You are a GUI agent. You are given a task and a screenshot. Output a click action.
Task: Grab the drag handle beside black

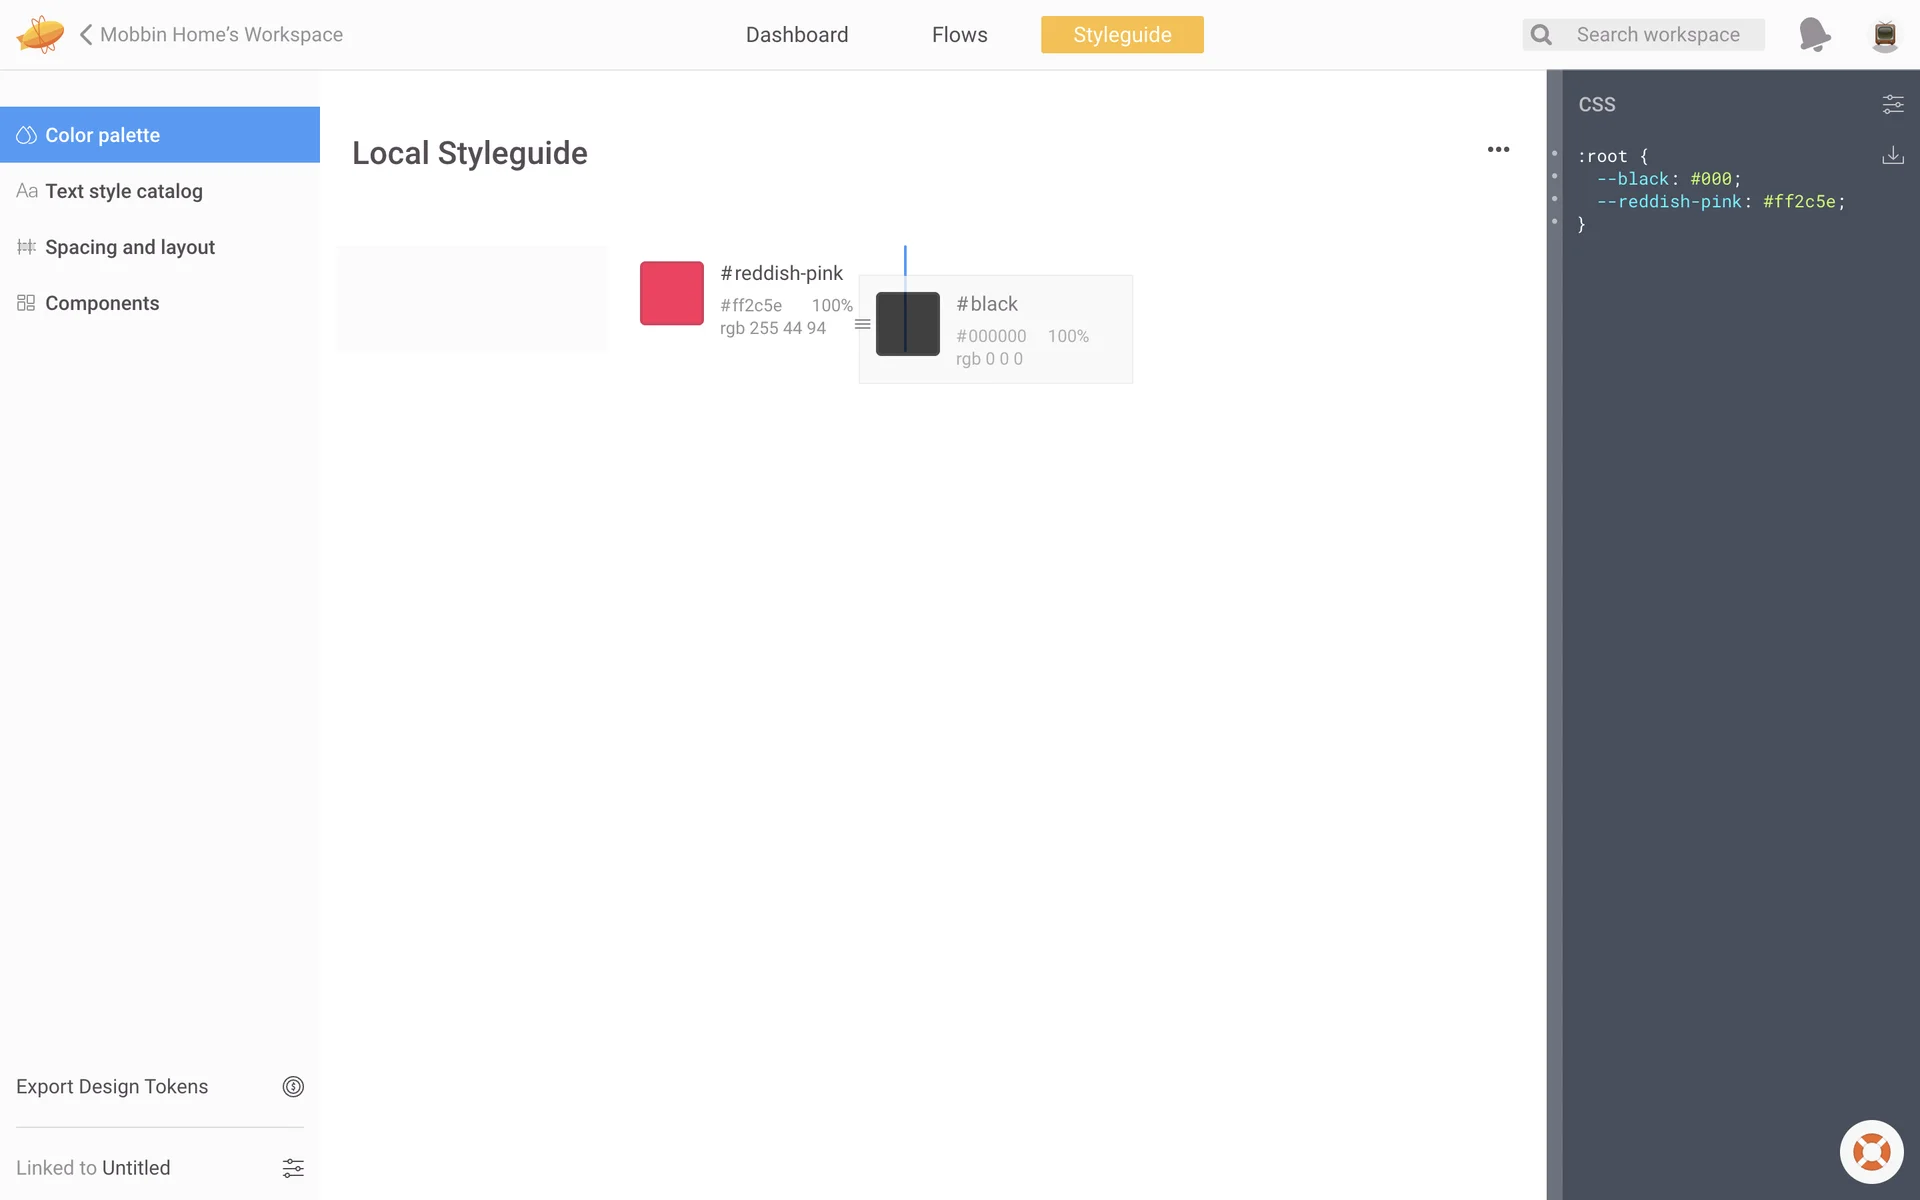point(862,324)
